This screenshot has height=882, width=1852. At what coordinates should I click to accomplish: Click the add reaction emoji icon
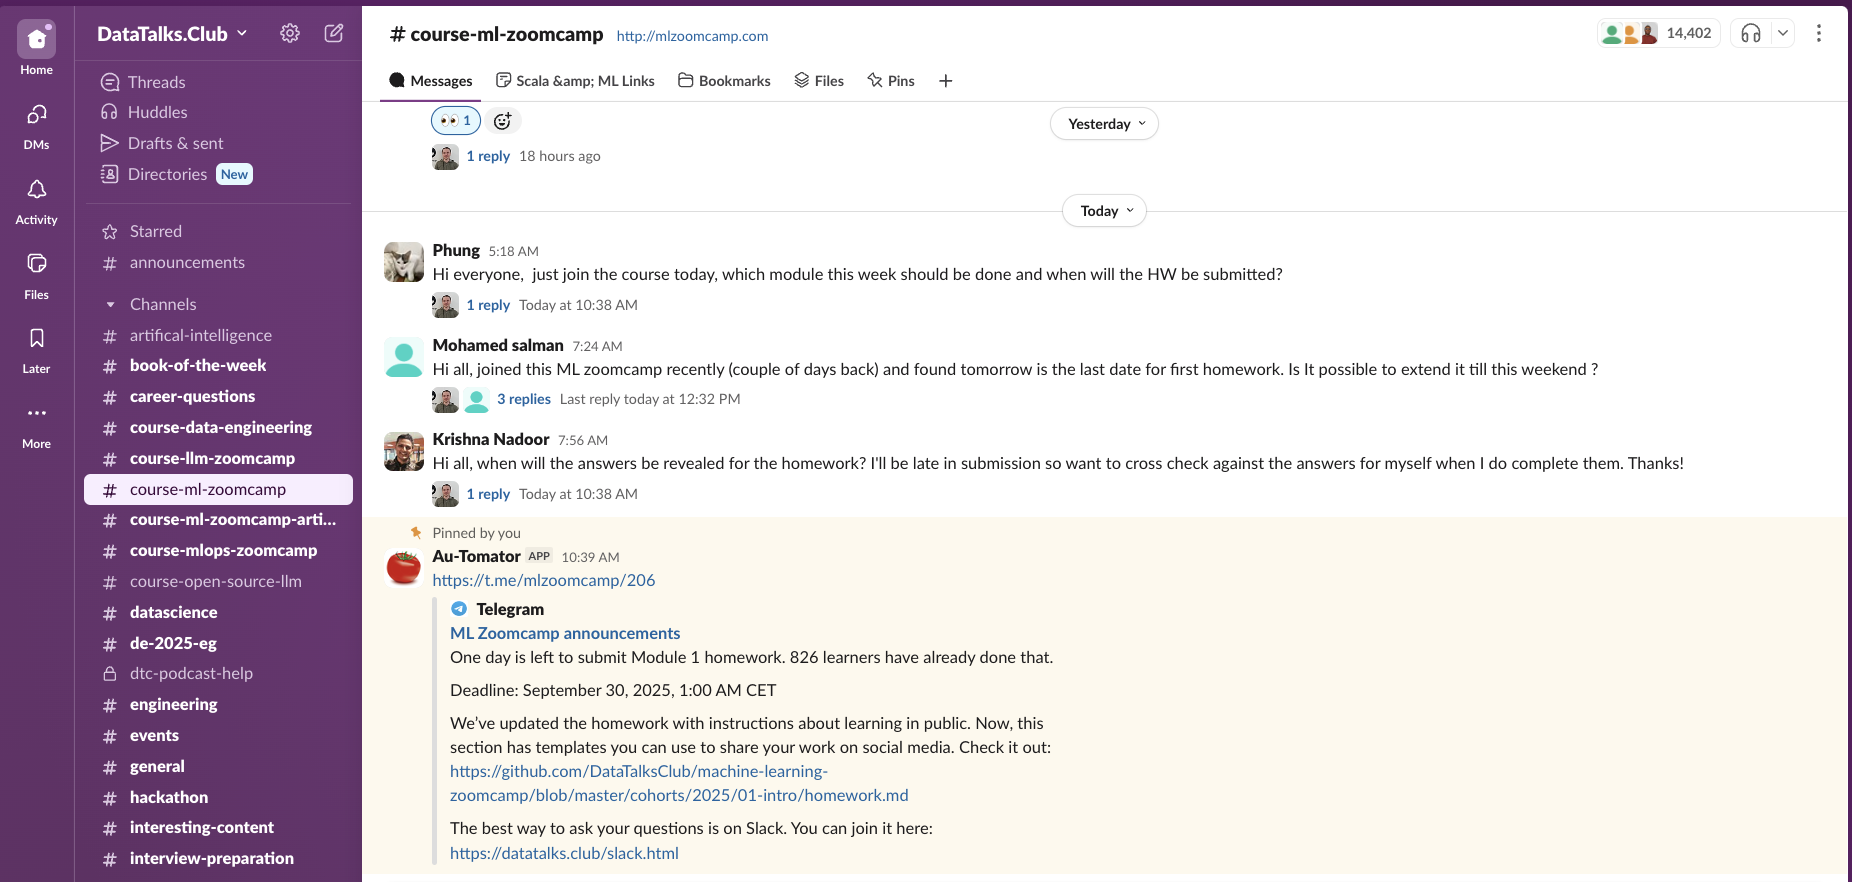pyautogui.click(x=503, y=121)
